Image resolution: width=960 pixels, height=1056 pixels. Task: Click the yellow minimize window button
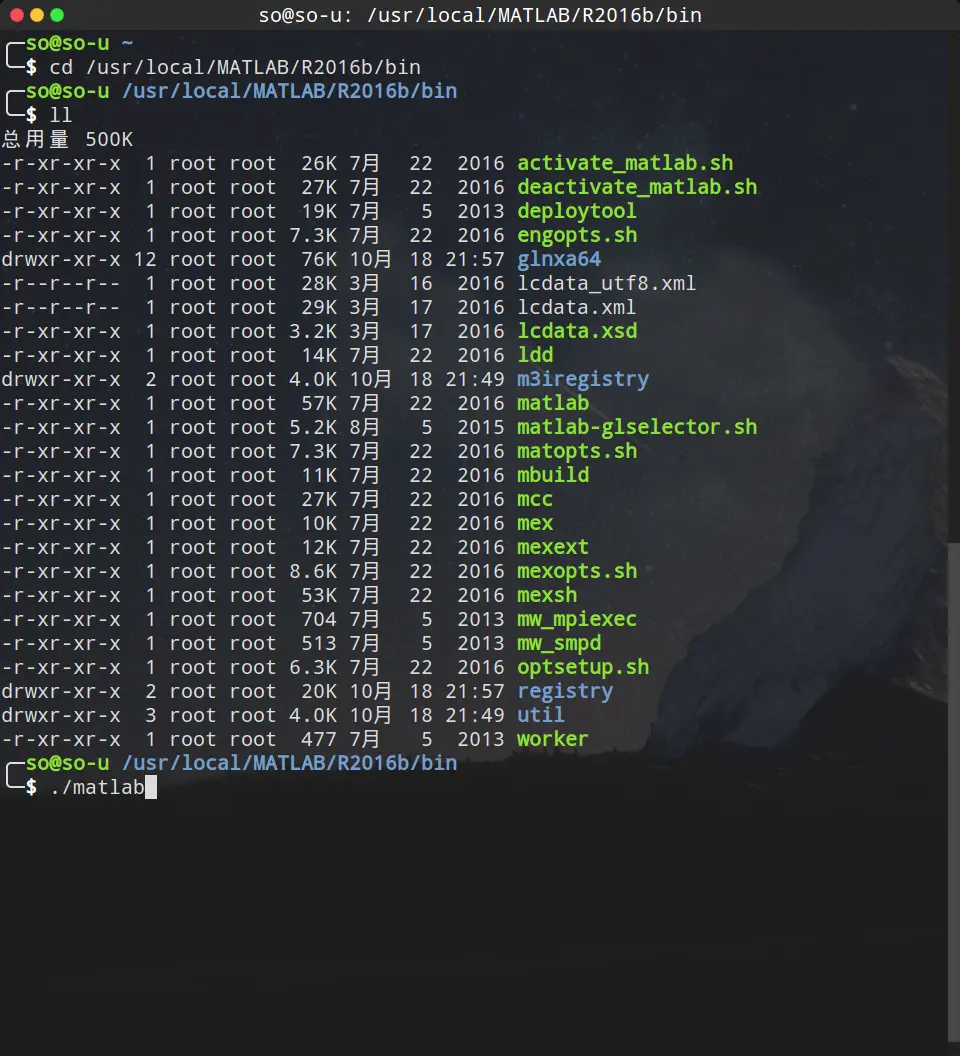[x=37, y=15]
